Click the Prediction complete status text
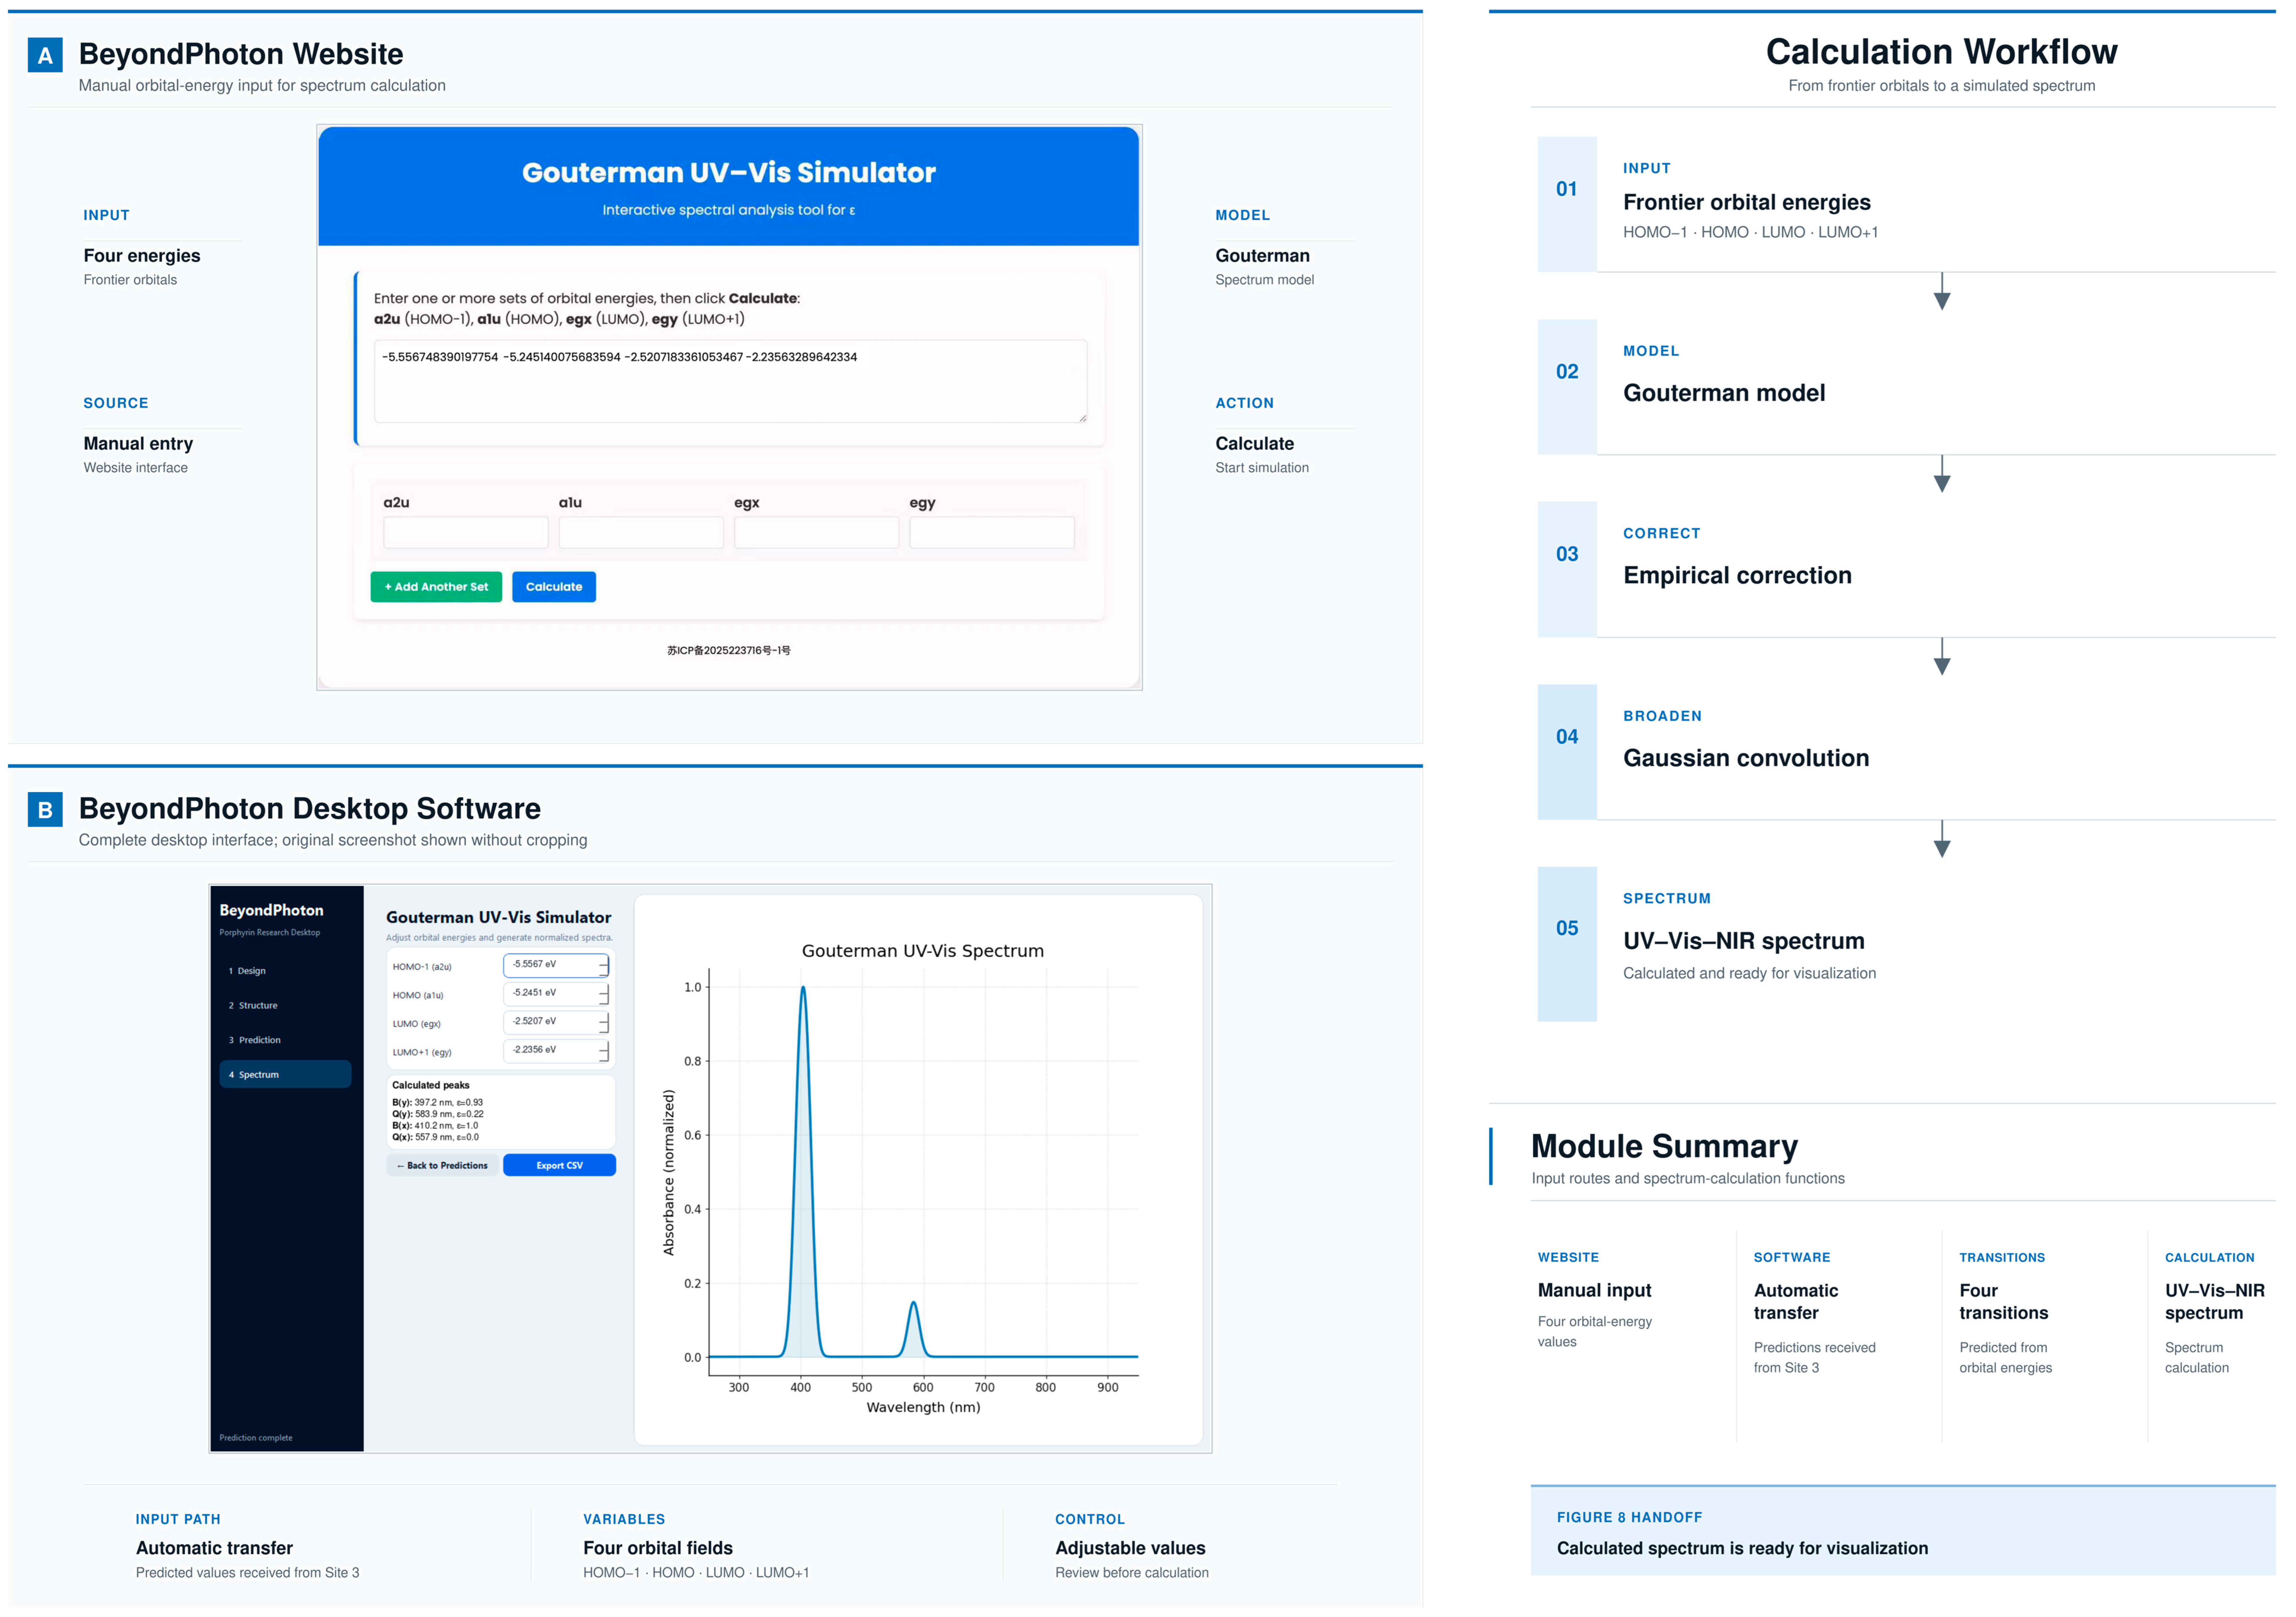Viewport: 2296px width, 1617px height. click(256, 1438)
